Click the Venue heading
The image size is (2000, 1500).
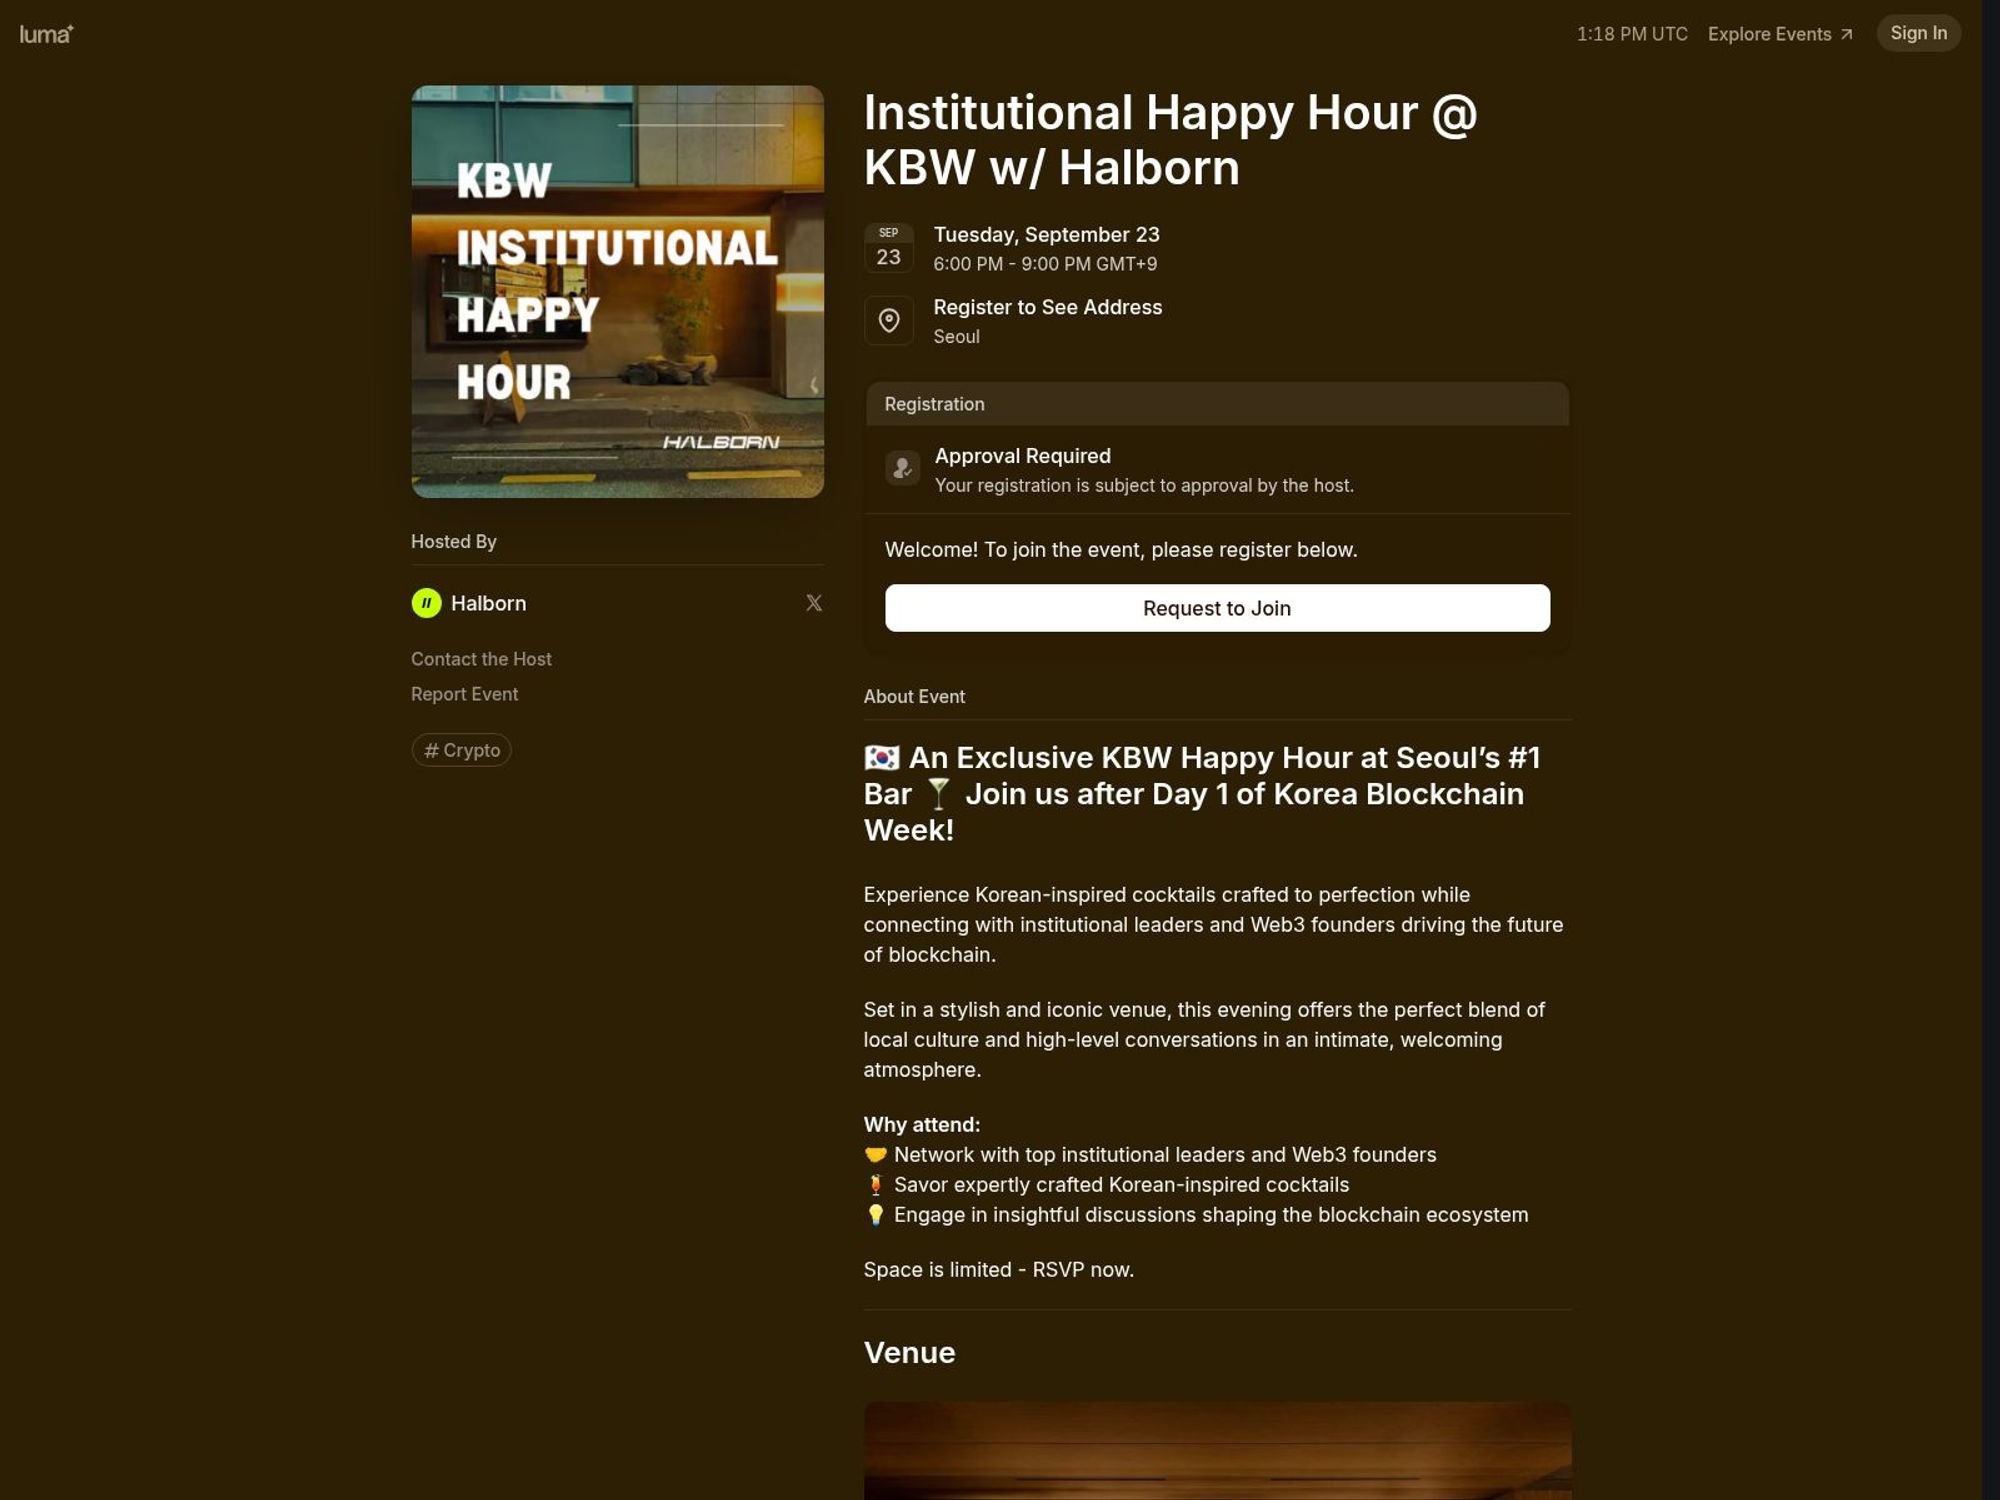pyautogui.click(x=909, y=1353)
